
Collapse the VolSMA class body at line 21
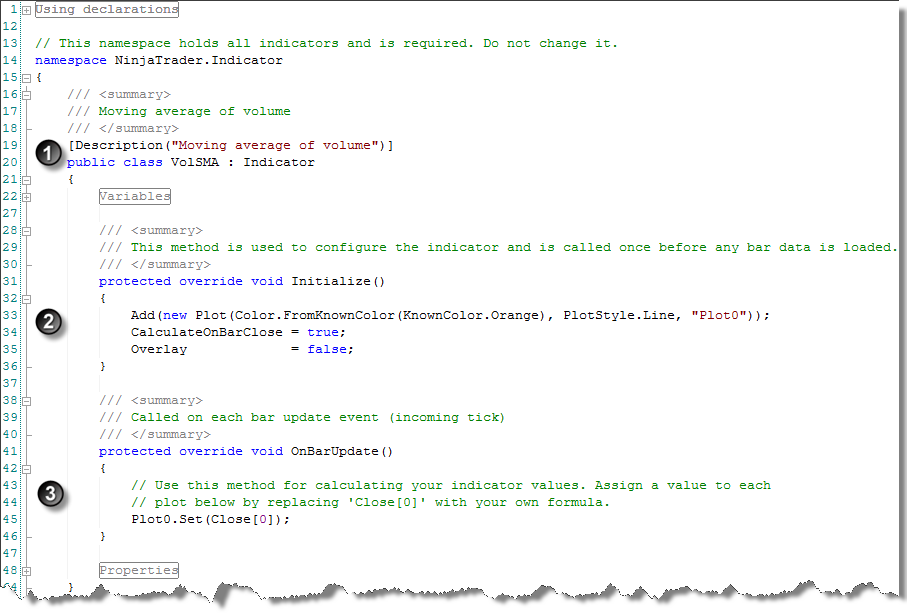[27, 180]
